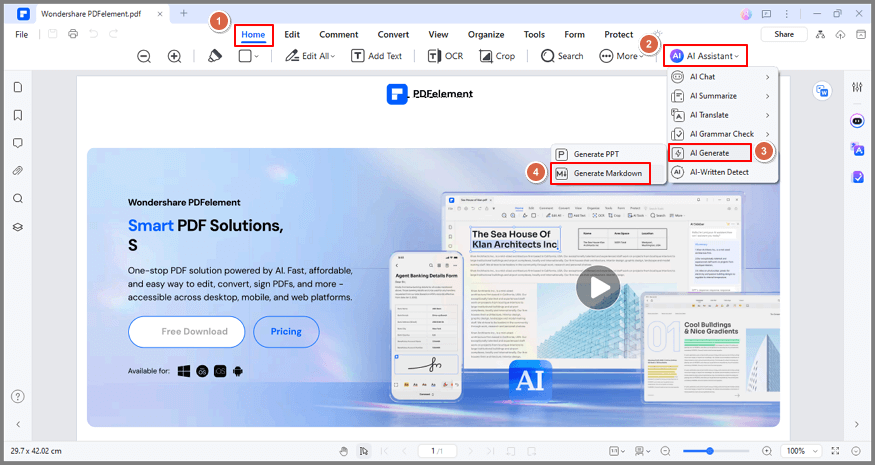This screenshot has height=465, width=875.
Task: Open the layers panel
Action: 18,227
